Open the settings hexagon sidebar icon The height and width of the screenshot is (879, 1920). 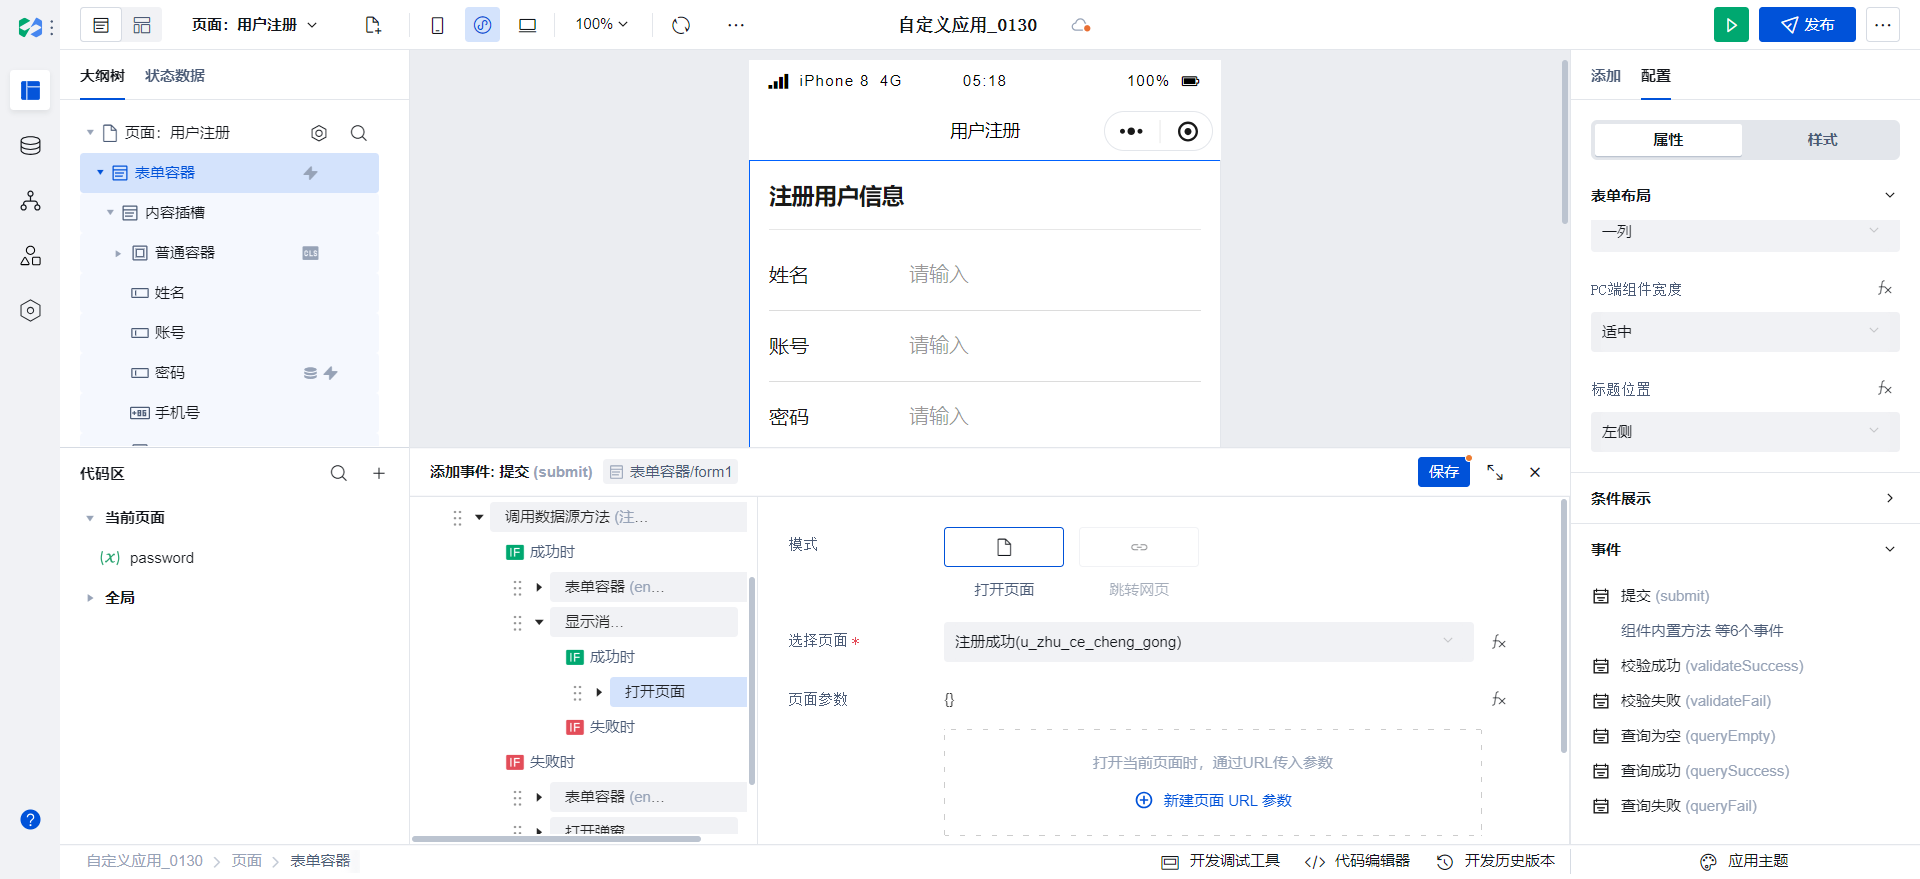30,311
